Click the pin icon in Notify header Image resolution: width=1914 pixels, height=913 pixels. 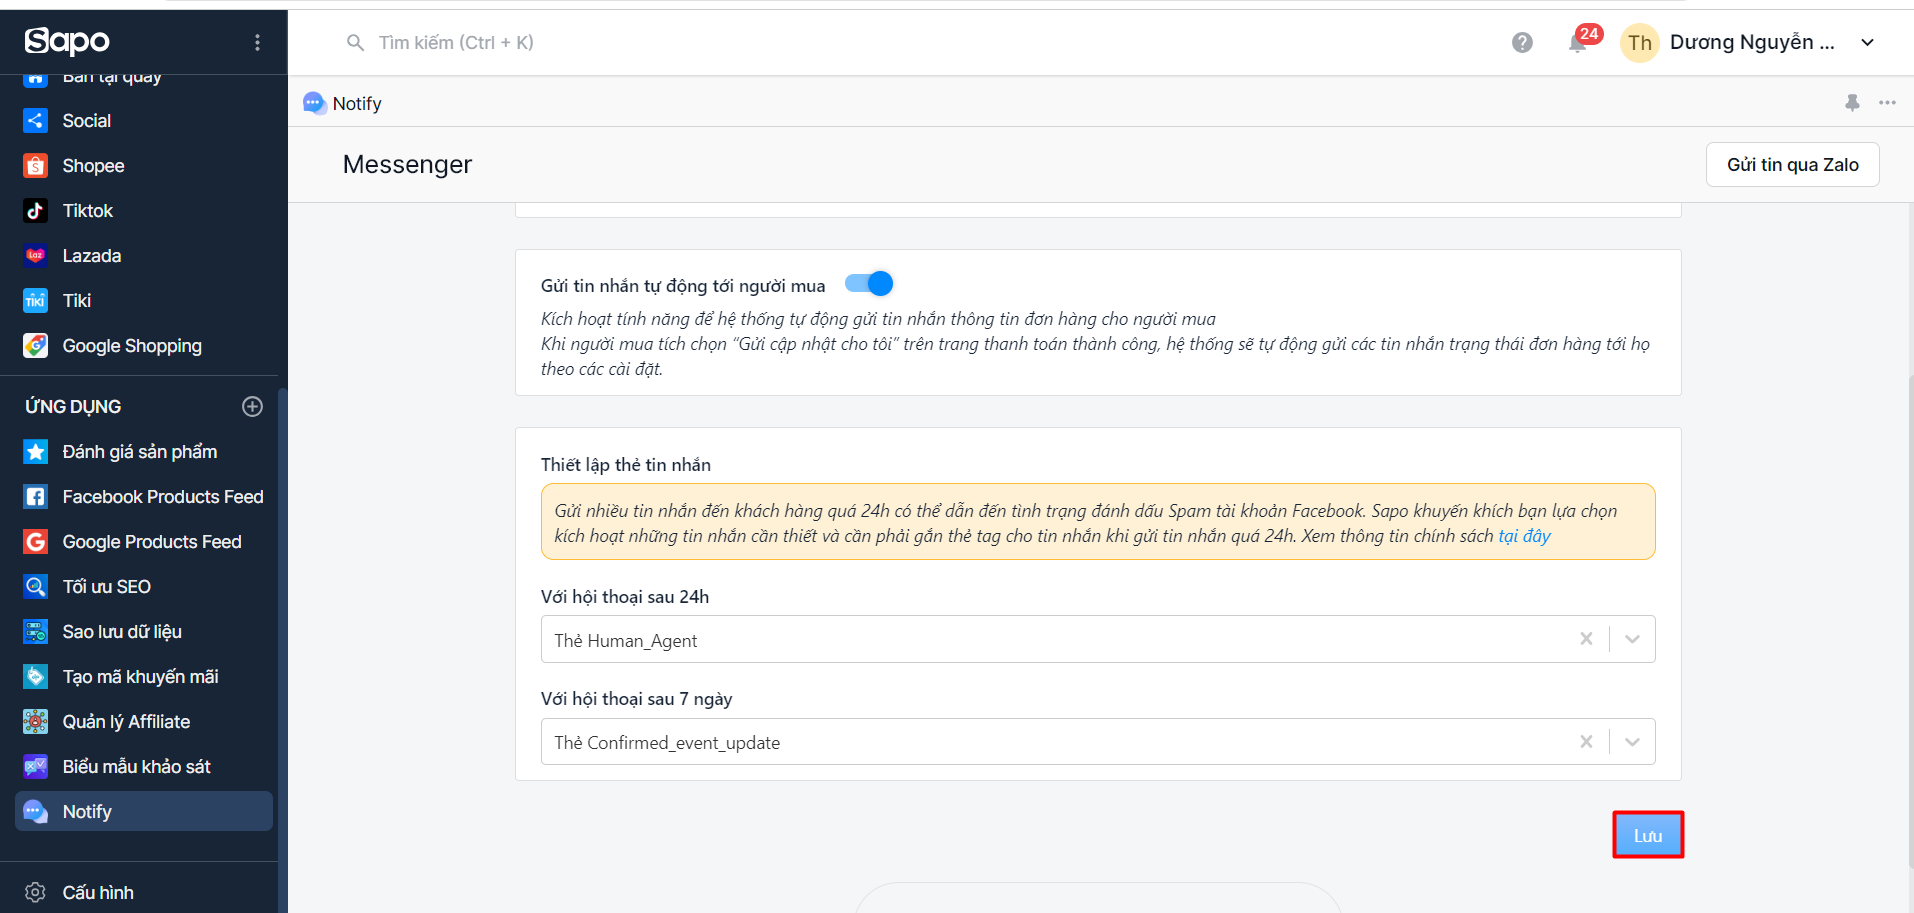point(1852,103)
